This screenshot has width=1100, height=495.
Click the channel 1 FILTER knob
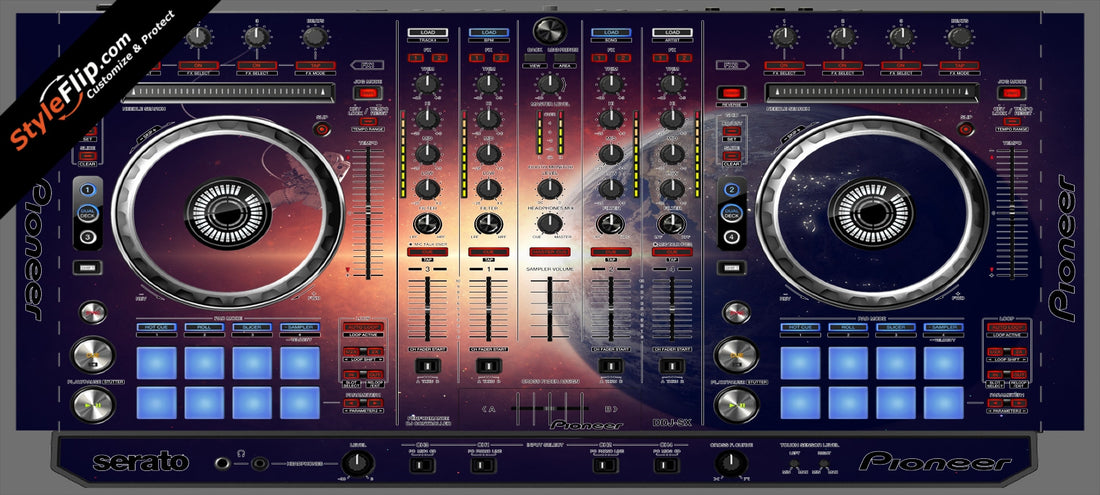click(488, 224)
